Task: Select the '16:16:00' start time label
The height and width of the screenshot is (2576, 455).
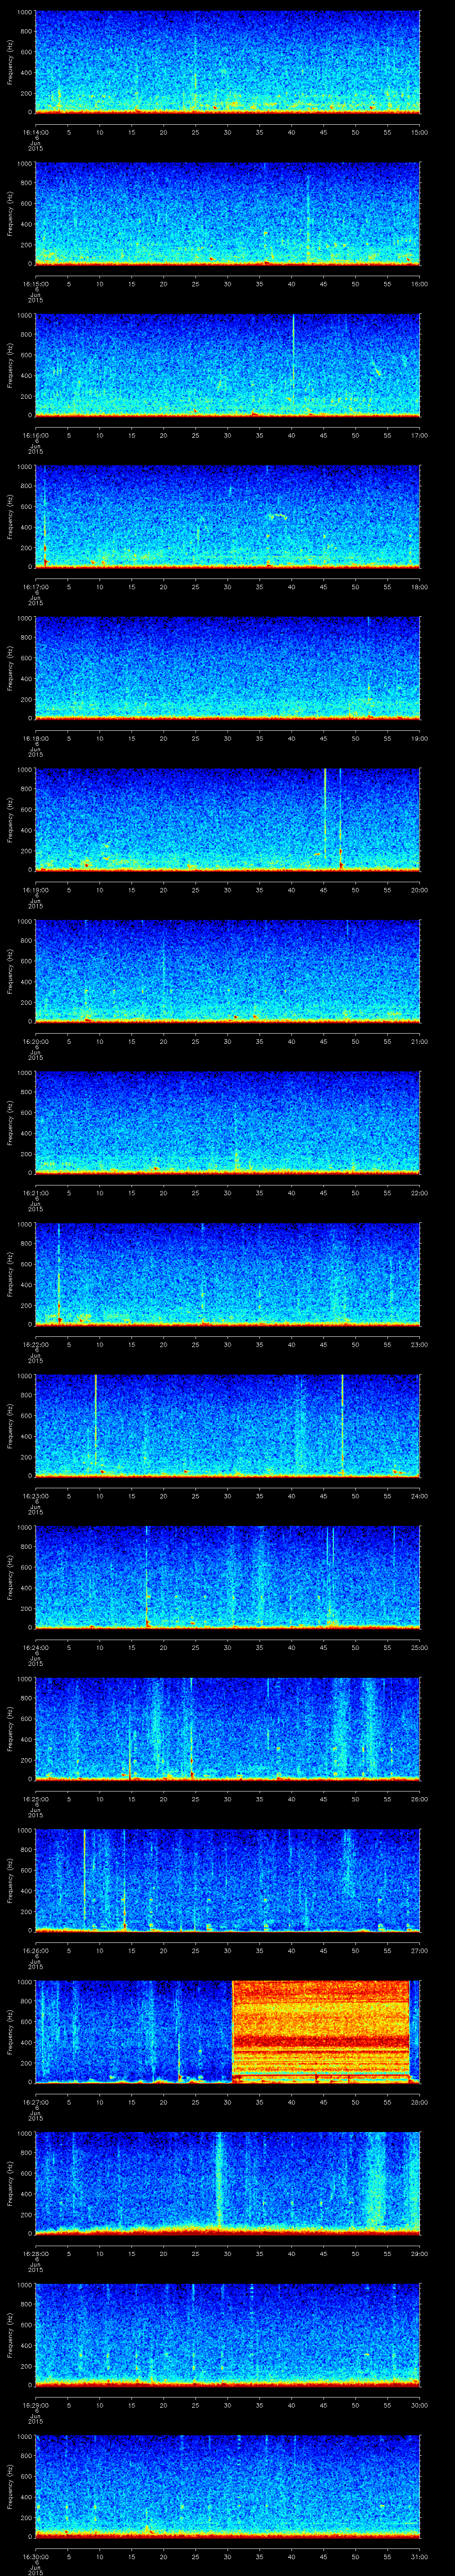Action: (35, 435)
